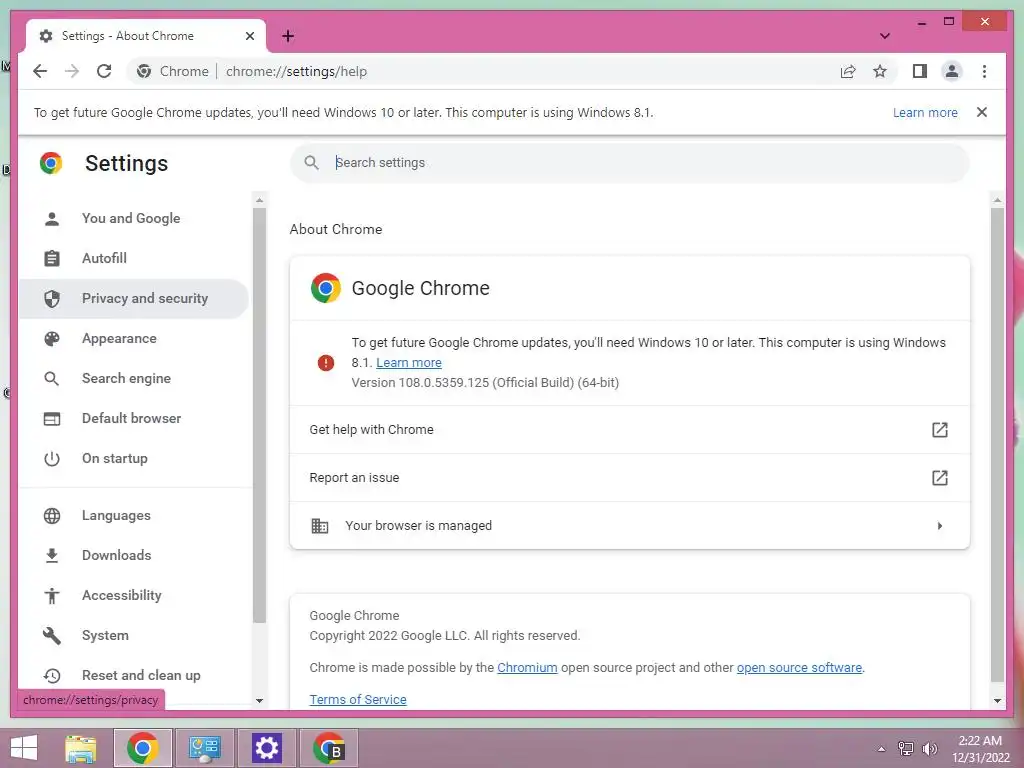This screenshot has width=1024, height=768.
Task: Open the profile avatar icon
Action: pos(952,71)
